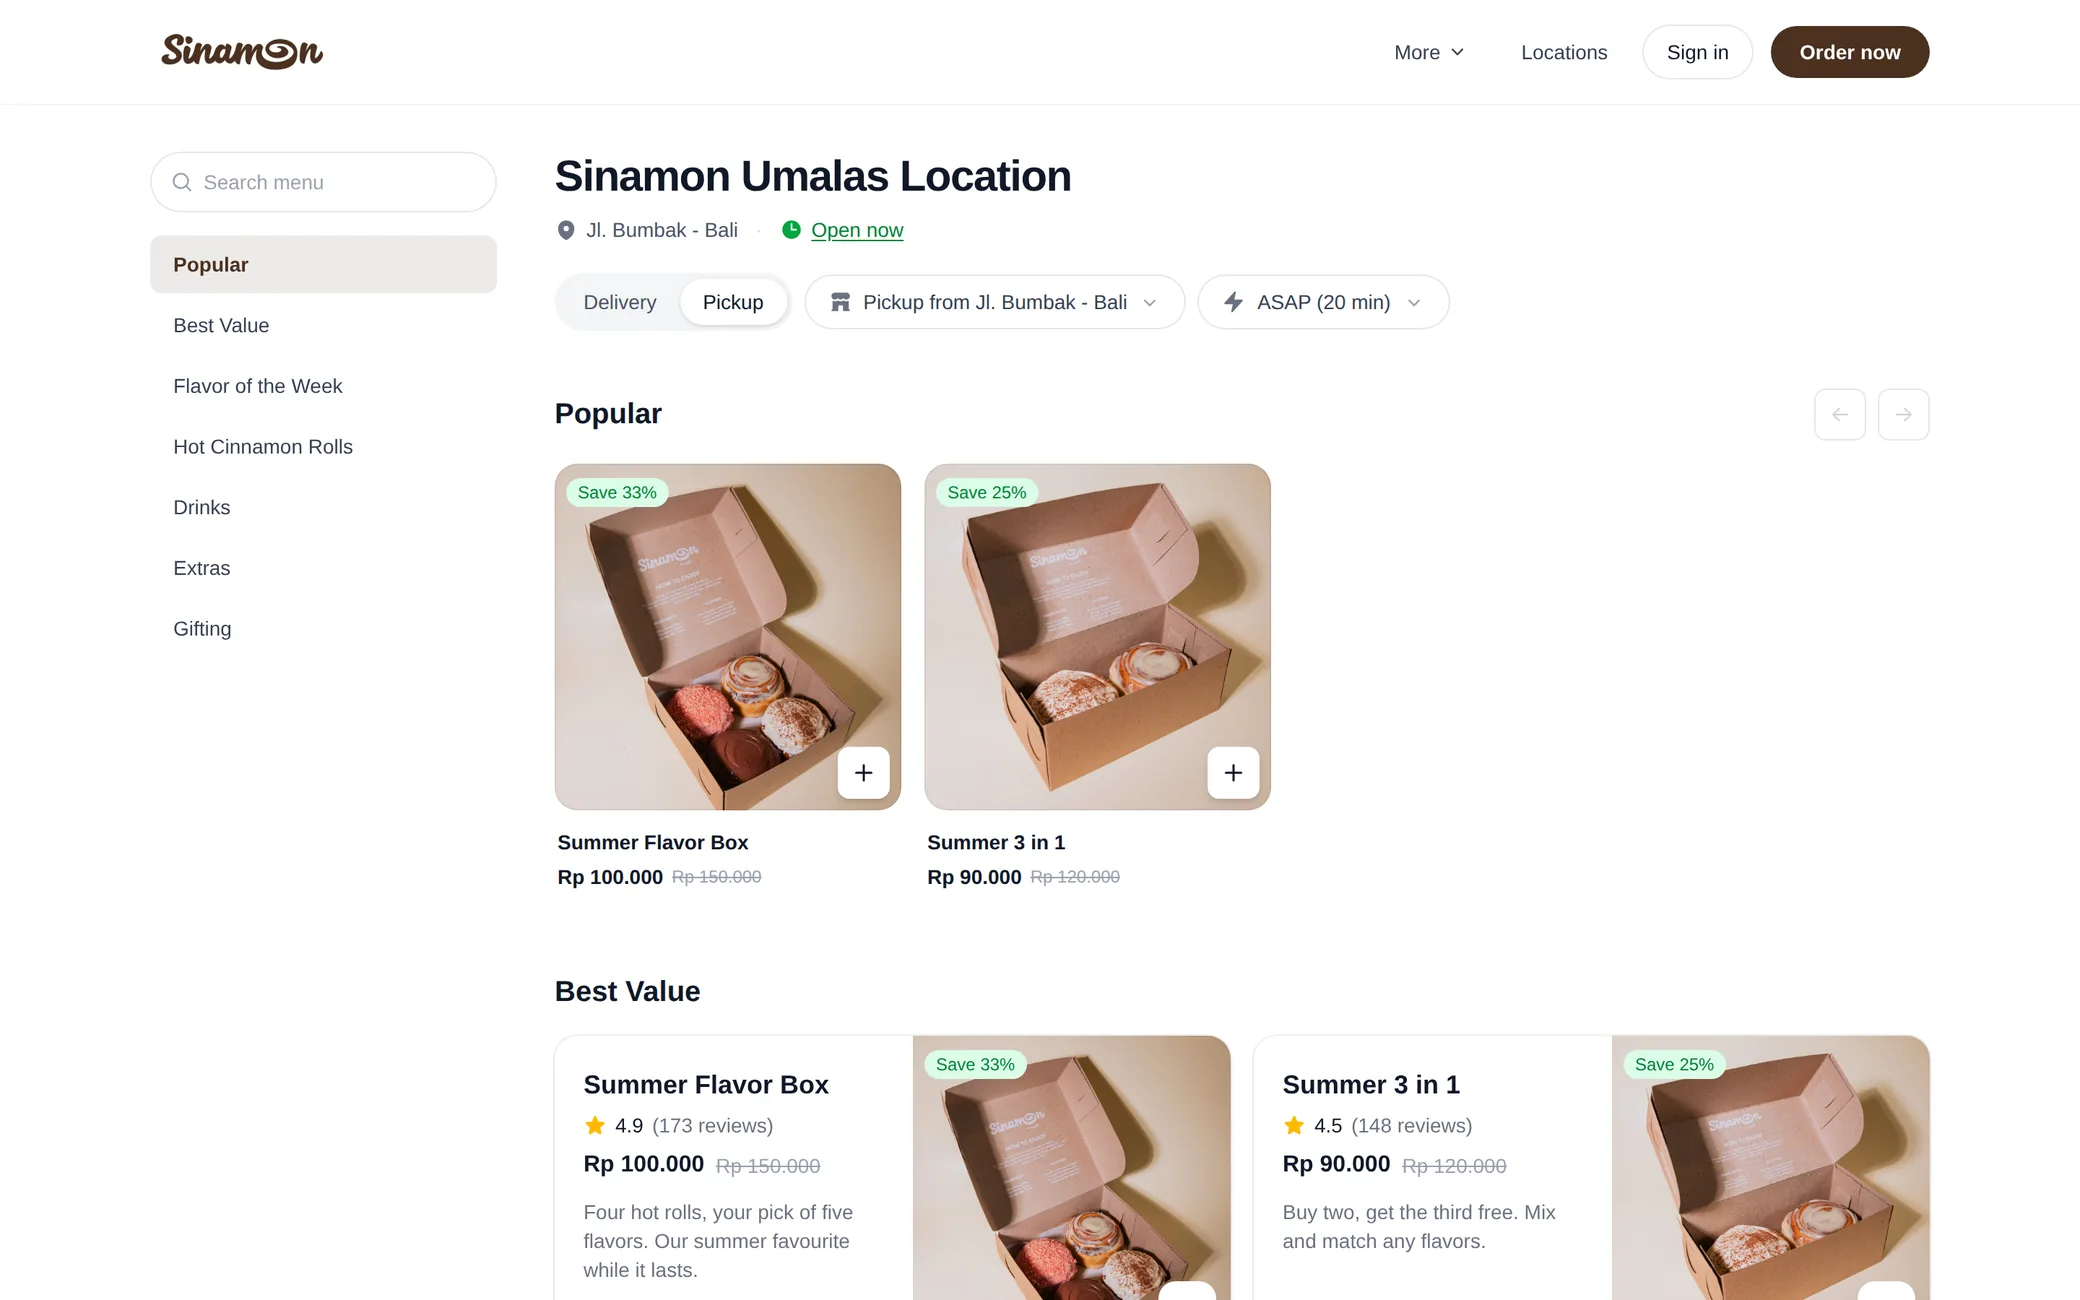The height and width of the screenshot is (1300, 2080).
Task: Click the star icon beside 4.5 rating
Action: point(1294,1125)
